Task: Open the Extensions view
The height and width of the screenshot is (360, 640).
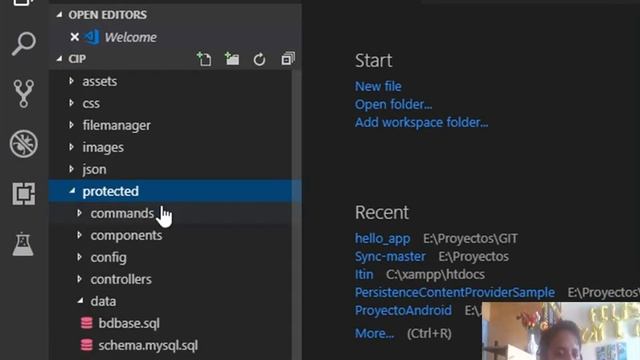Action: pyautogui.click(x=24, y=193)
